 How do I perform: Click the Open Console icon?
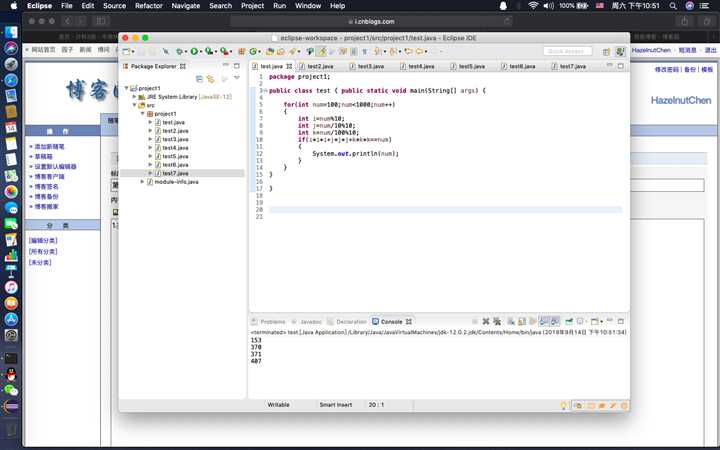coord(594,321)
